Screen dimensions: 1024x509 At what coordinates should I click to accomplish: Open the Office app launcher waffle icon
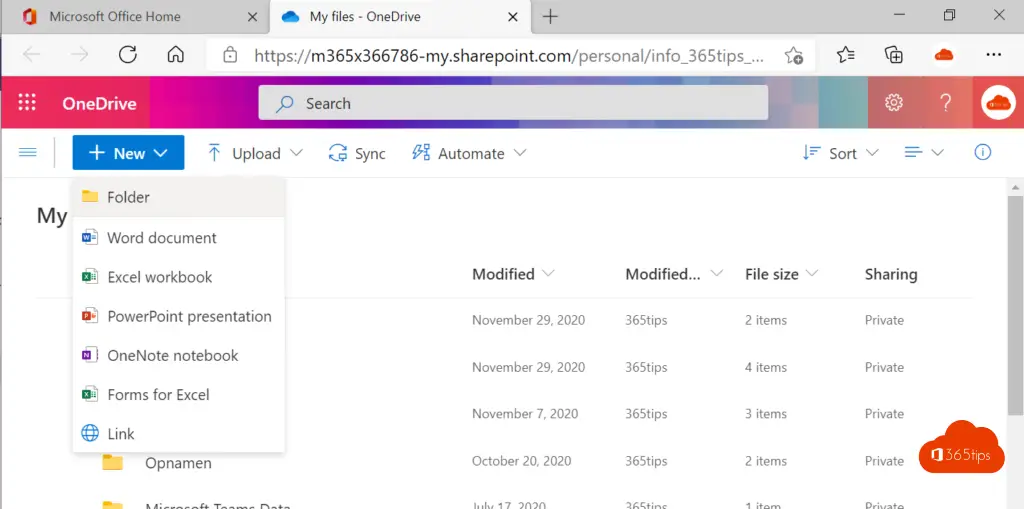(x=27, y=103)
